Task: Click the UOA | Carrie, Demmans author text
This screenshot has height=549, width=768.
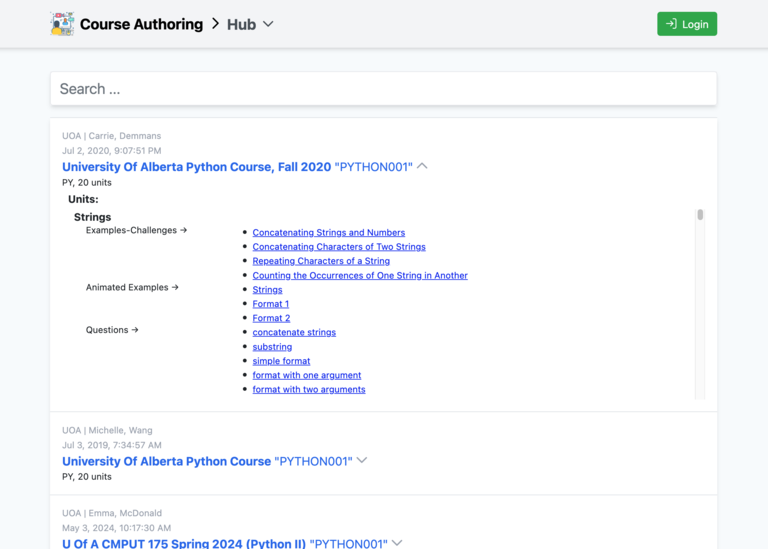Action: 111,136
